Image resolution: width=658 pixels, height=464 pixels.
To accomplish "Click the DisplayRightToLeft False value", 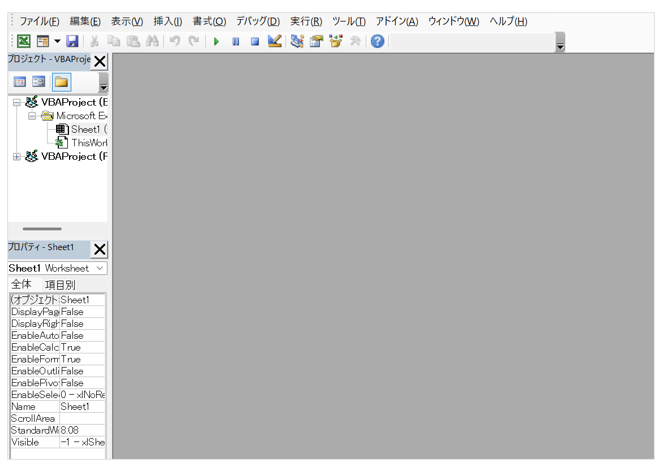I will pyautogui.click(x=82, y=323).
